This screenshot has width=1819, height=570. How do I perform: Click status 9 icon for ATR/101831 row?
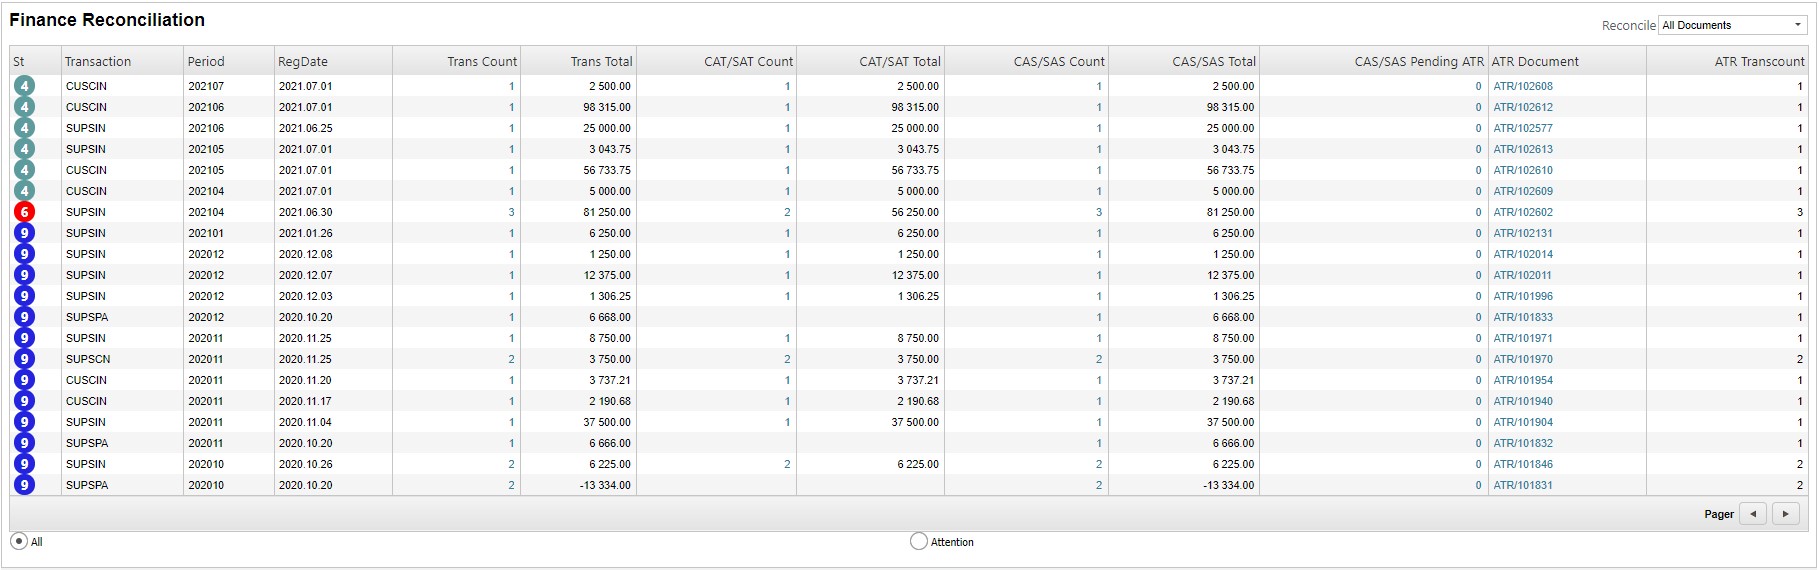[x=24, y=485]
